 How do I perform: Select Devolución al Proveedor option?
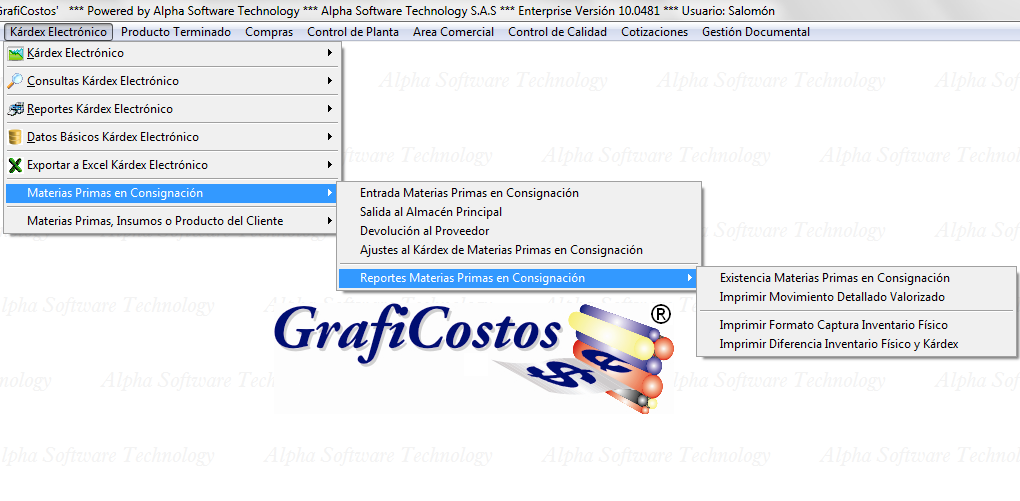pyautogui.click(x=424, y=231)
